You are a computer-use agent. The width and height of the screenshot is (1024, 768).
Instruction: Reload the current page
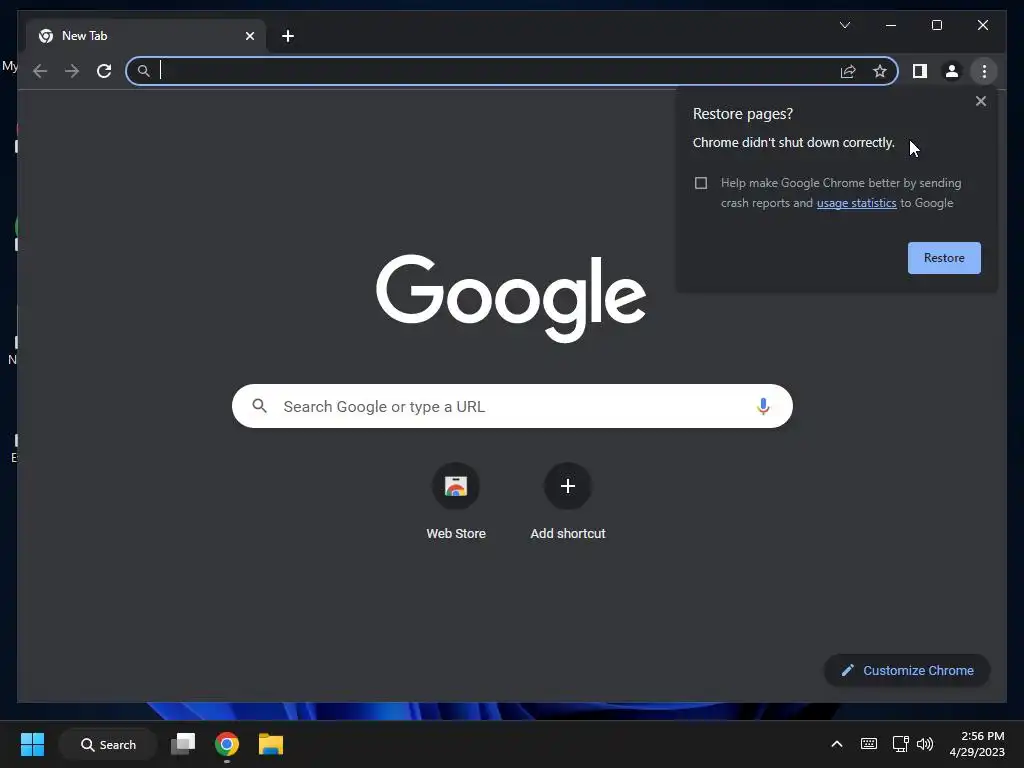click(104, 71)
